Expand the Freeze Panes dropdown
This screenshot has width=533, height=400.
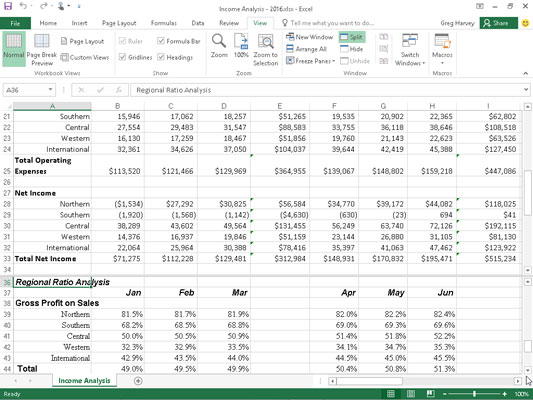click(310, 61)
